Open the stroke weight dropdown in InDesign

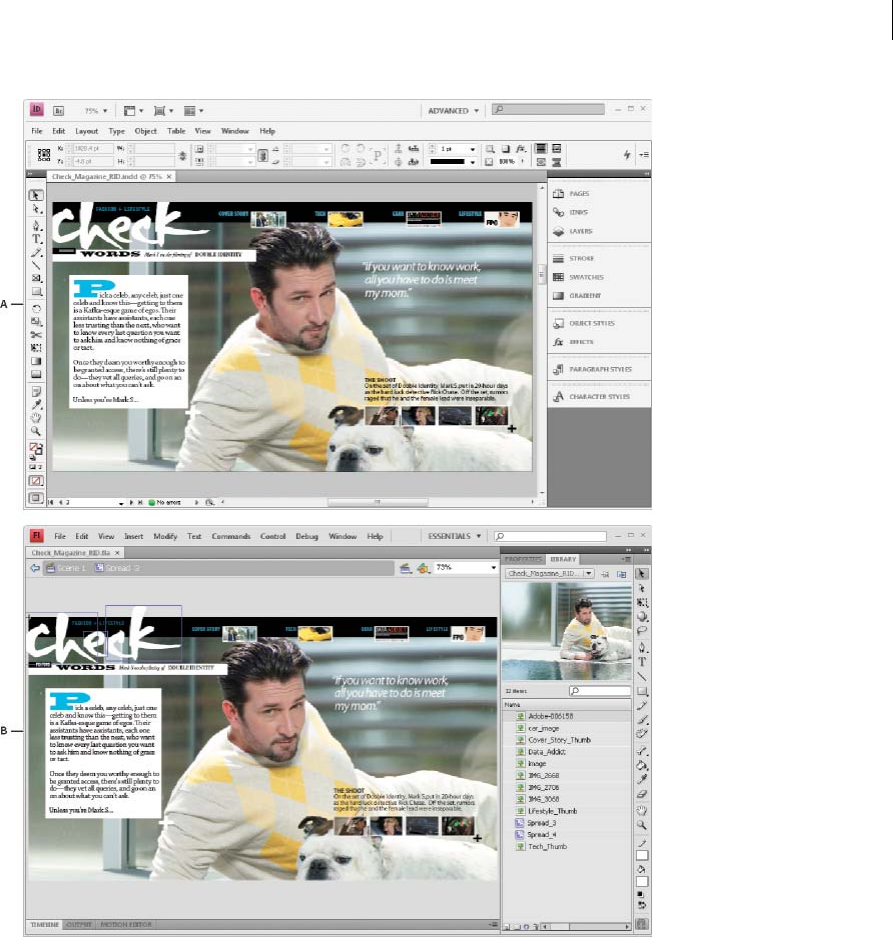pyautogui.click(x=472, y=149)
